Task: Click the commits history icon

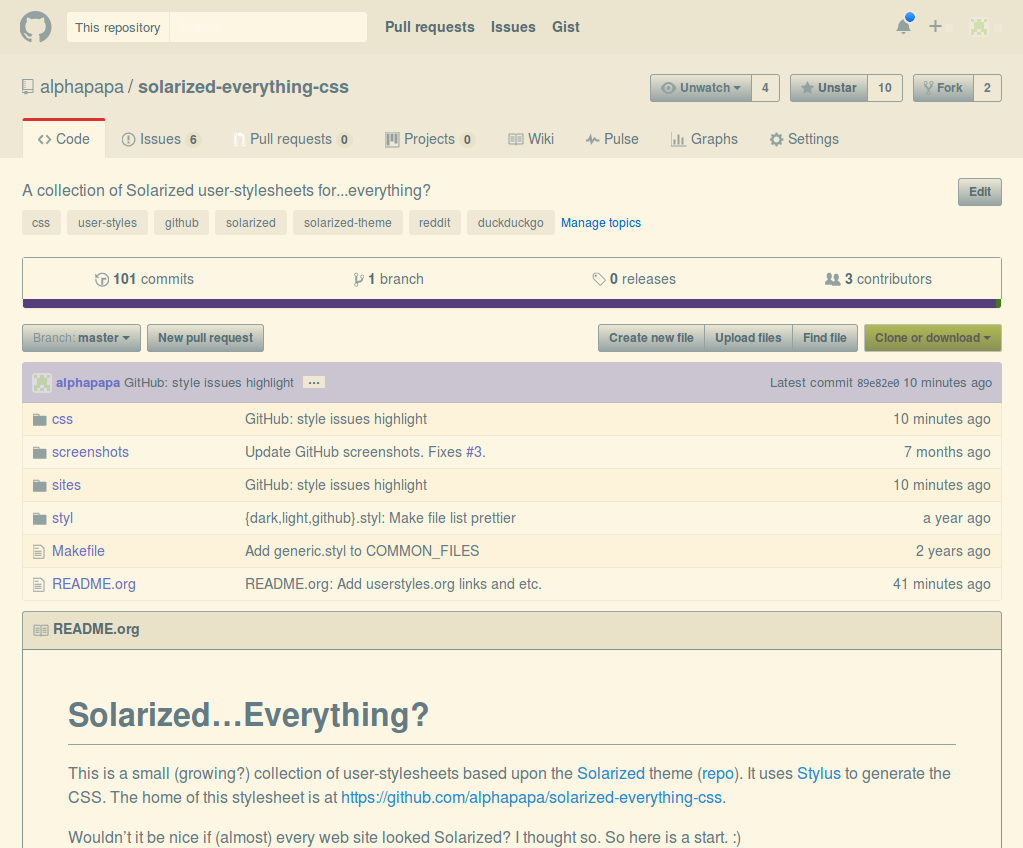Action: (102, 279)
